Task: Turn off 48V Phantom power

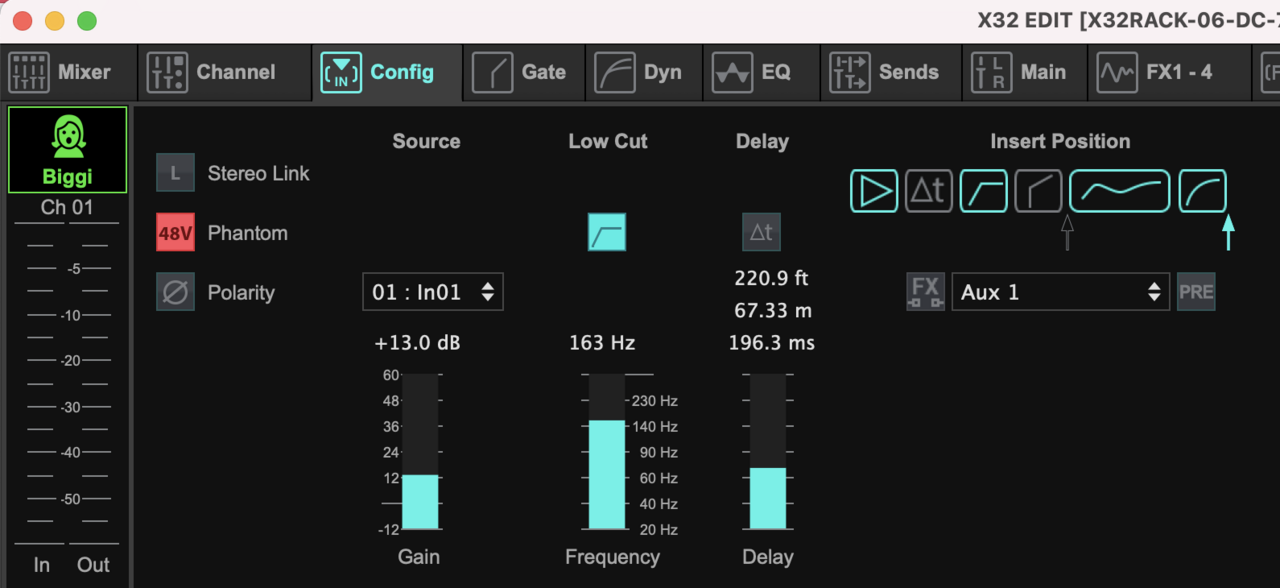Action: click(175, 233)
